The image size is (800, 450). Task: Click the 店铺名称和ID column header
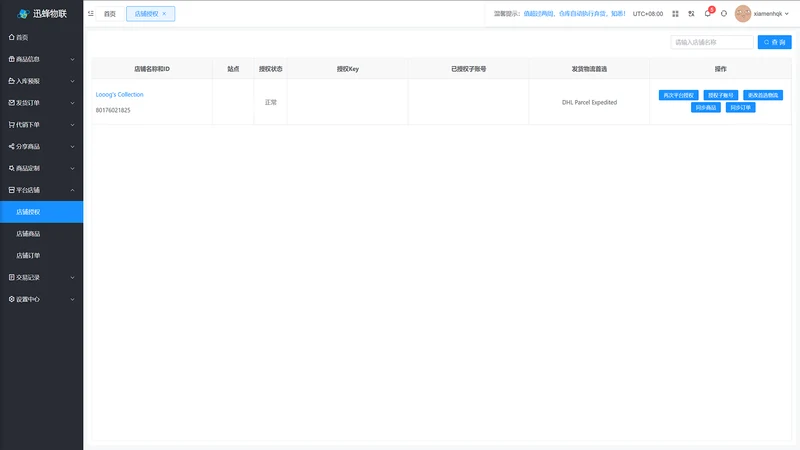click(x=152, y=69)
